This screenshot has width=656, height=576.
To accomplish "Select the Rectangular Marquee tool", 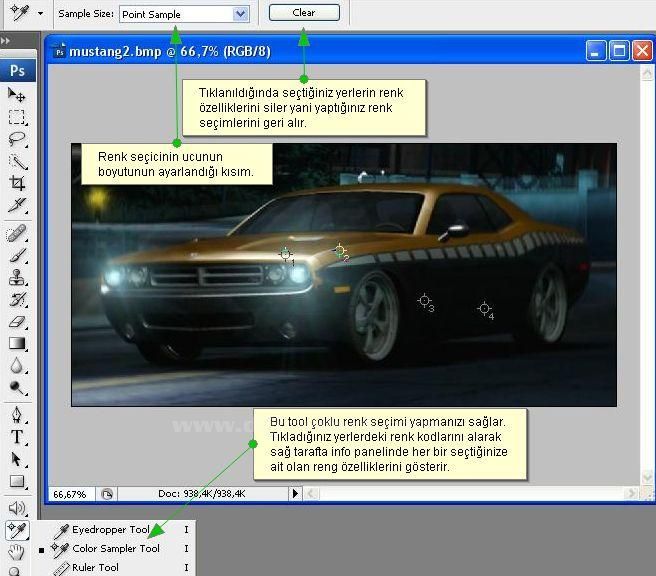I will [17, 118].
